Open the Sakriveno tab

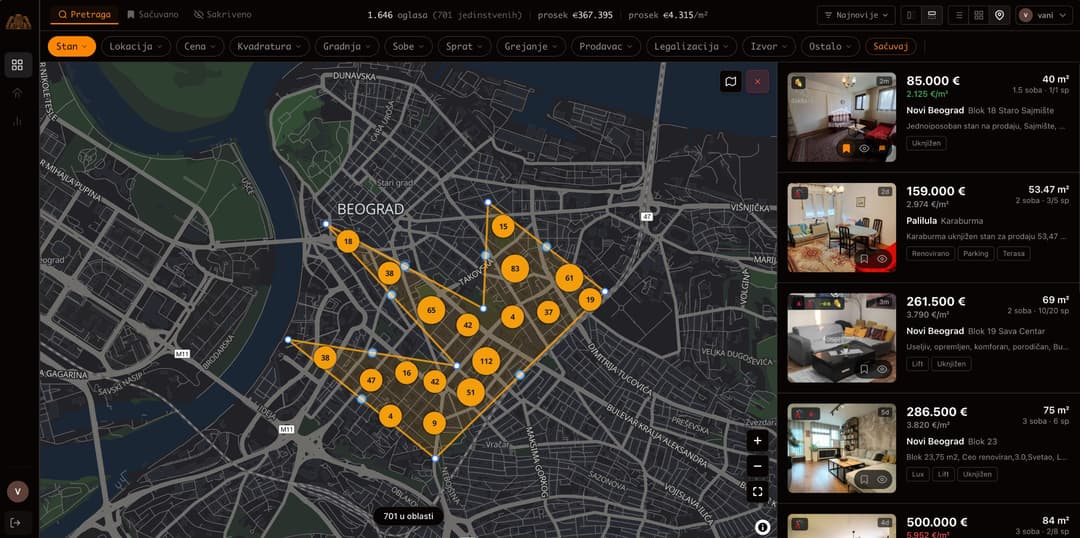tap(223, 15)
